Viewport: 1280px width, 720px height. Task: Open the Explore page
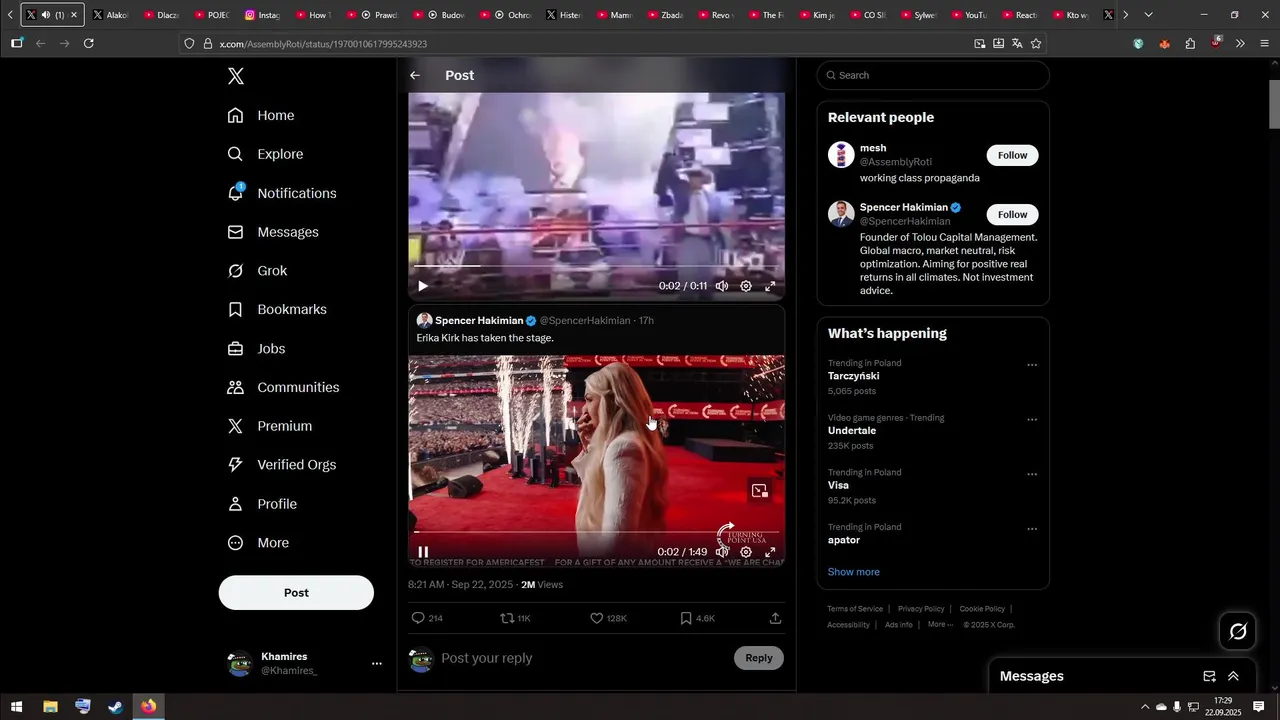(265, 154)
